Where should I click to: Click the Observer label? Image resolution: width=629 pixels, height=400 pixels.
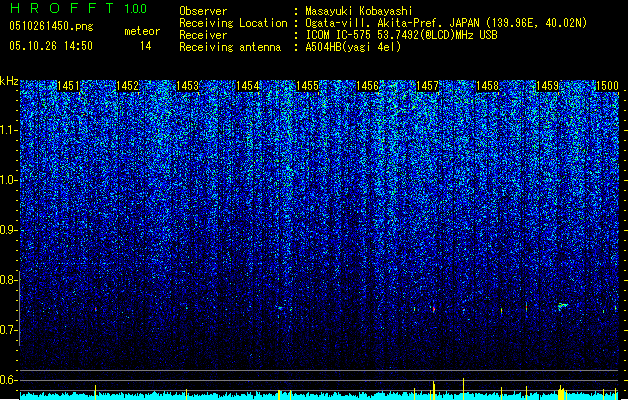(x=203, y=11)
